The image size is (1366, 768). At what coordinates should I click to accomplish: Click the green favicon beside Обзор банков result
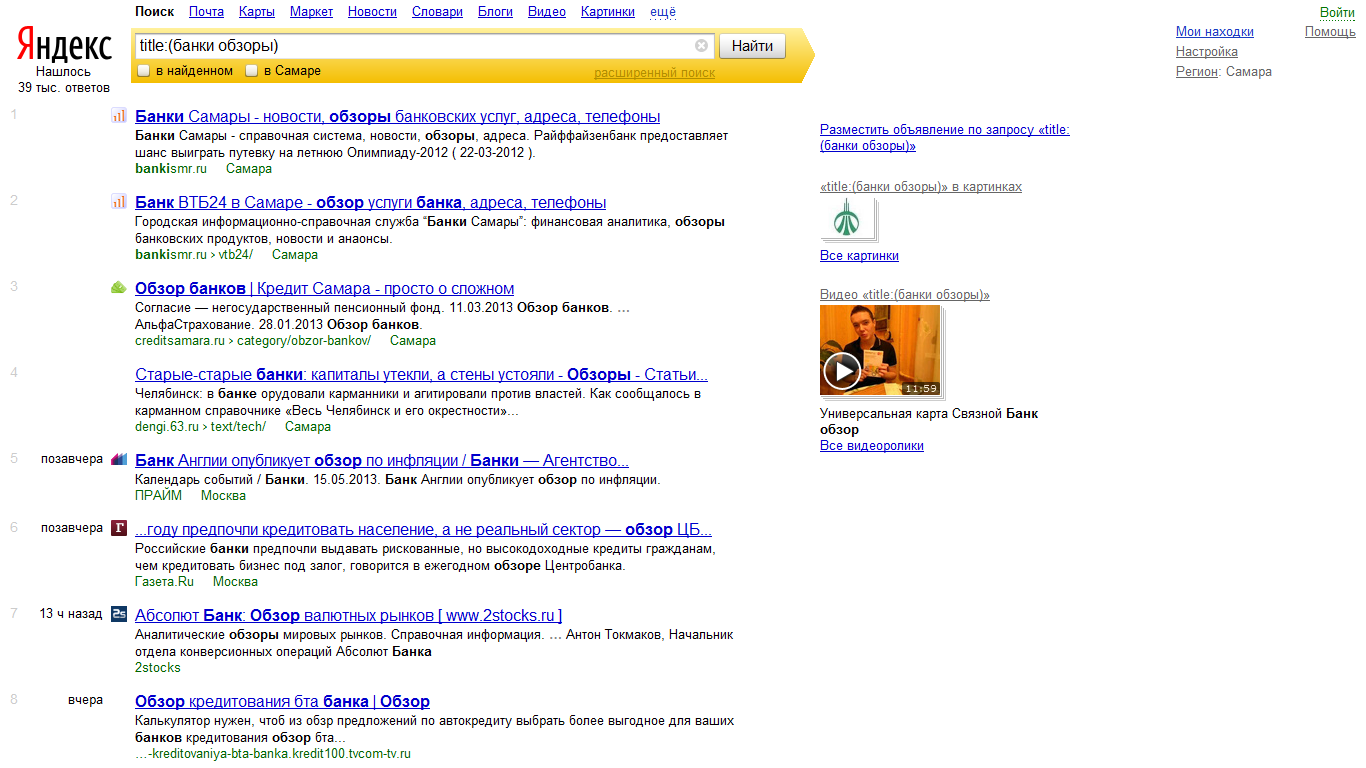(x=119, y=288)
